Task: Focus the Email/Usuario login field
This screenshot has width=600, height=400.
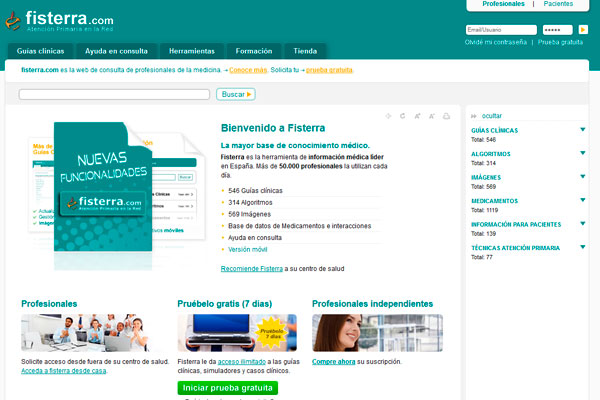Action: pyautogui.click(x=501, y=29)
